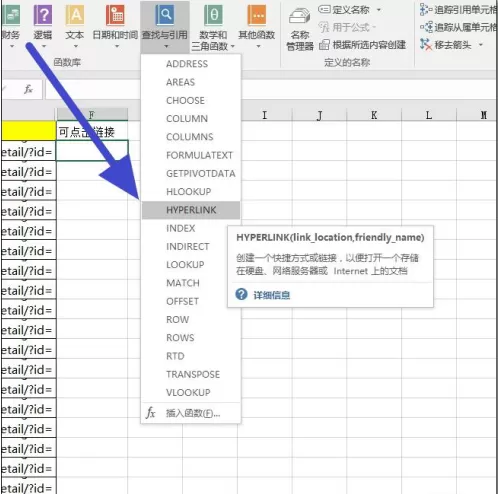Click the Define Name (定义名称) button
The height and width of the screenshot is (494, 498).
pos(344,10)
